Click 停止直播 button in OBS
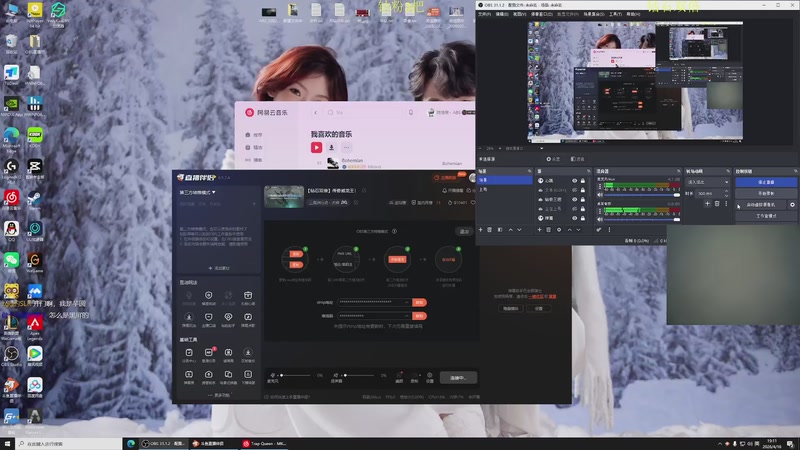Screen dimensions: 800x450 pos(766,182)
